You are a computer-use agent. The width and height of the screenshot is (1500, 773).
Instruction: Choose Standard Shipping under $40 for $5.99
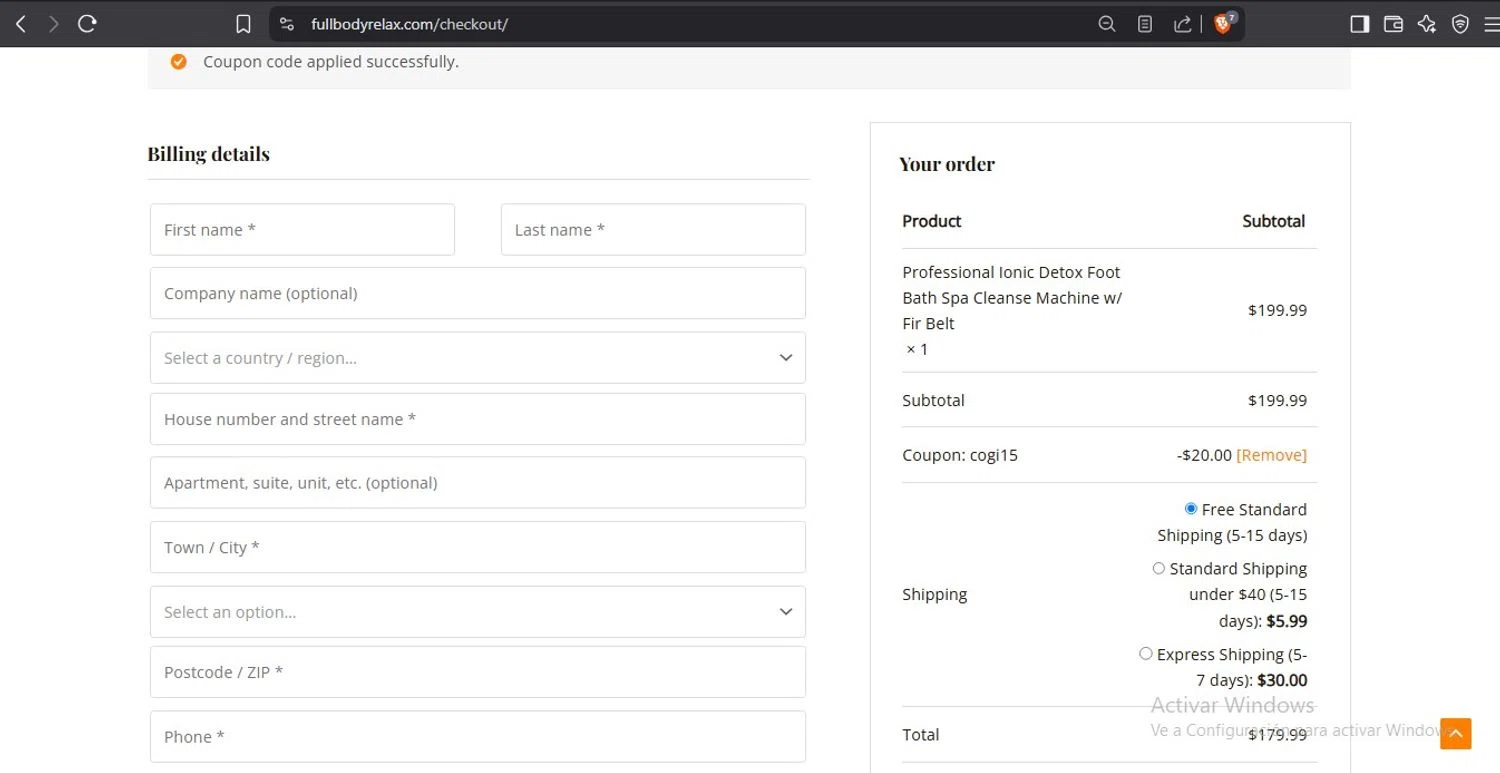click(x=1158, y=568)
